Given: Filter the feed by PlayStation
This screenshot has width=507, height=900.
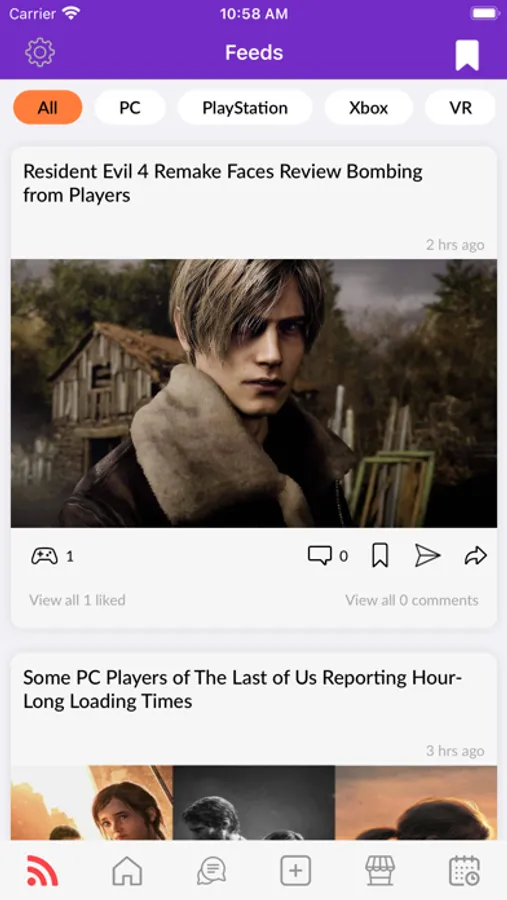Looking at the screenshot, I should (x=245, y=107).
